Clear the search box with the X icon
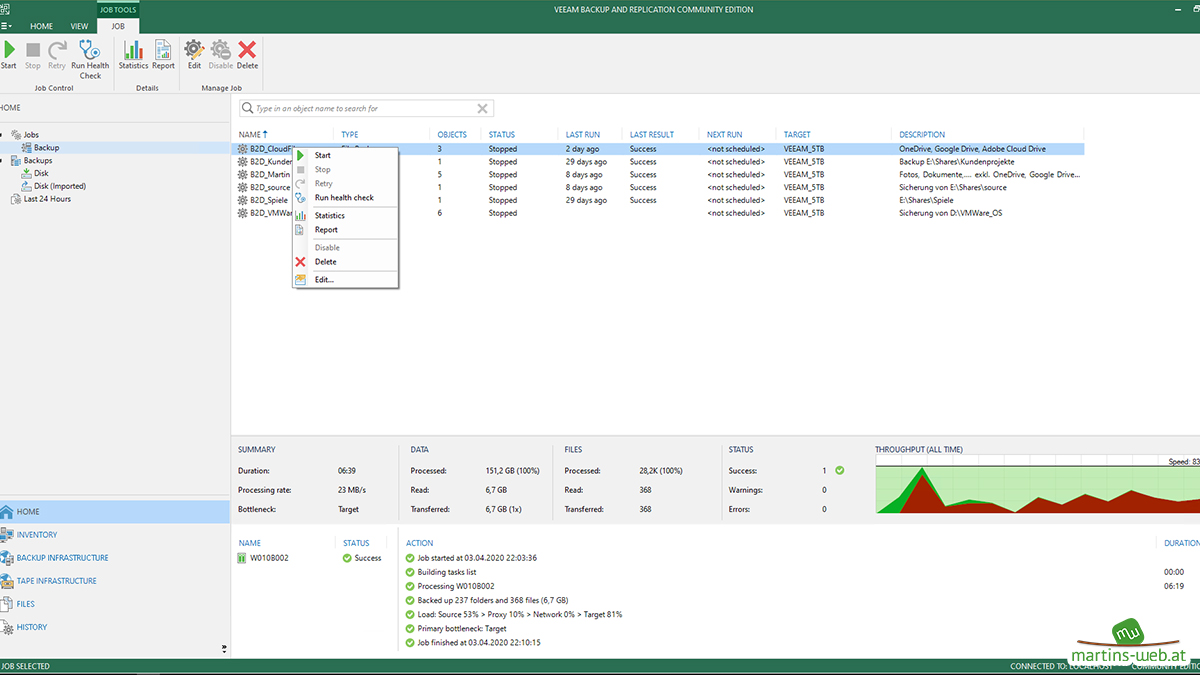 (482, 108)
